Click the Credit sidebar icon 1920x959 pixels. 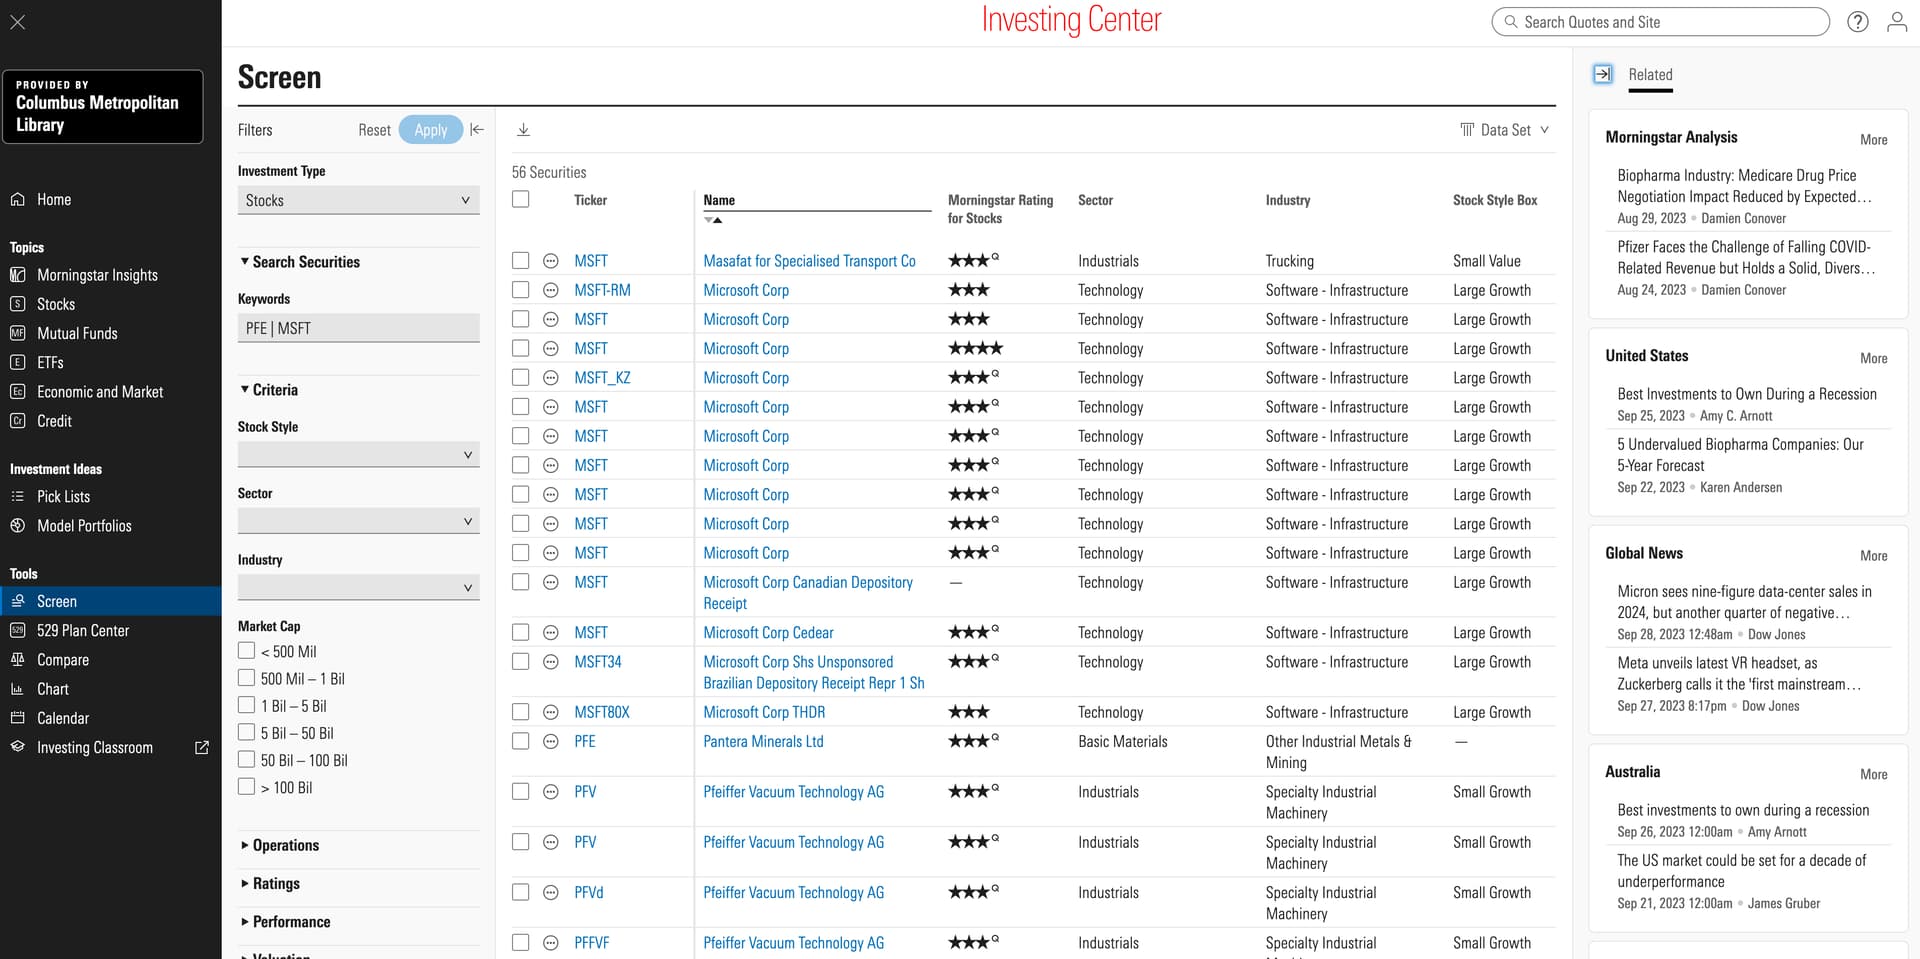point(17,421)
